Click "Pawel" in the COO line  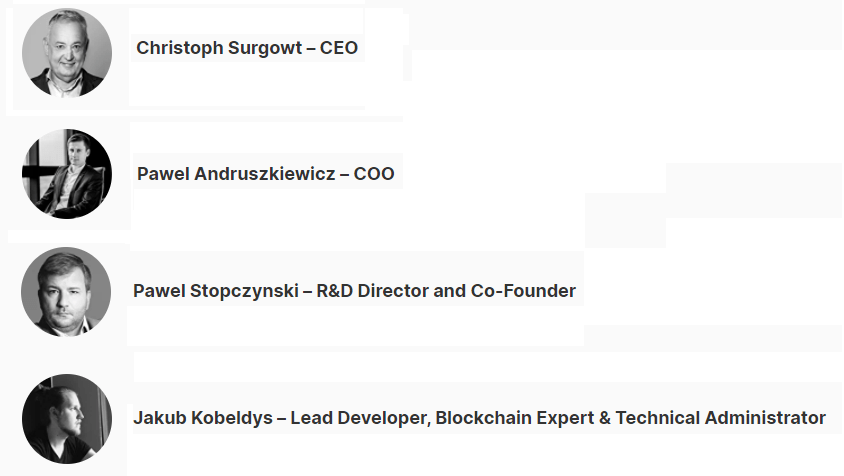click(163, 174)
